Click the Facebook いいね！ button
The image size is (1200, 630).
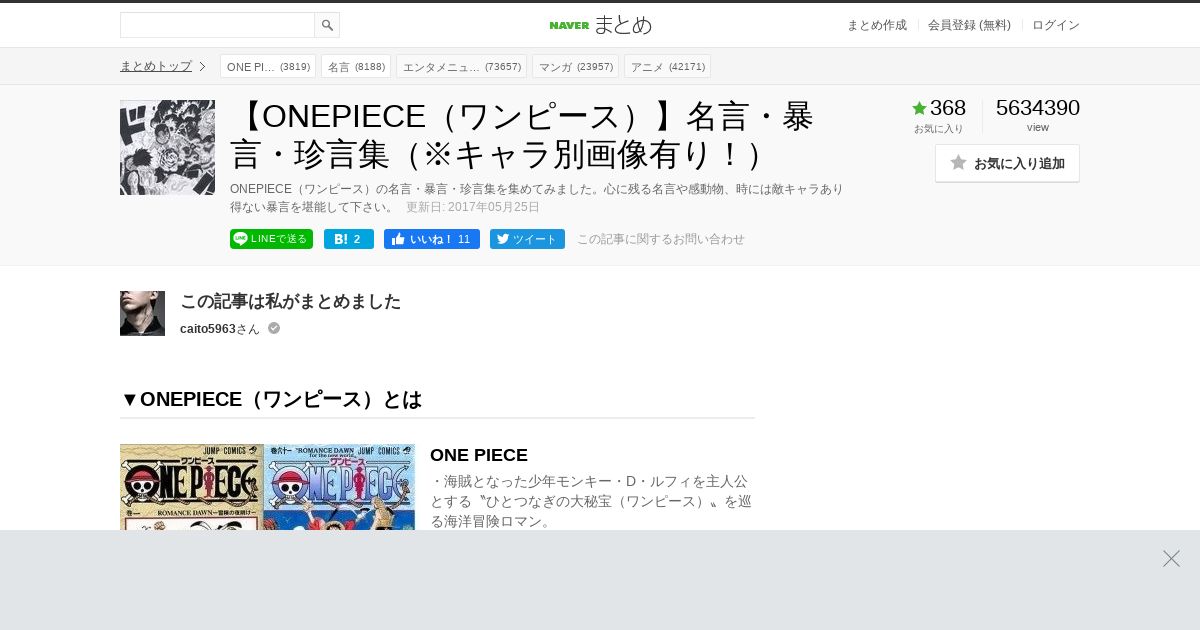click(432, 239)
